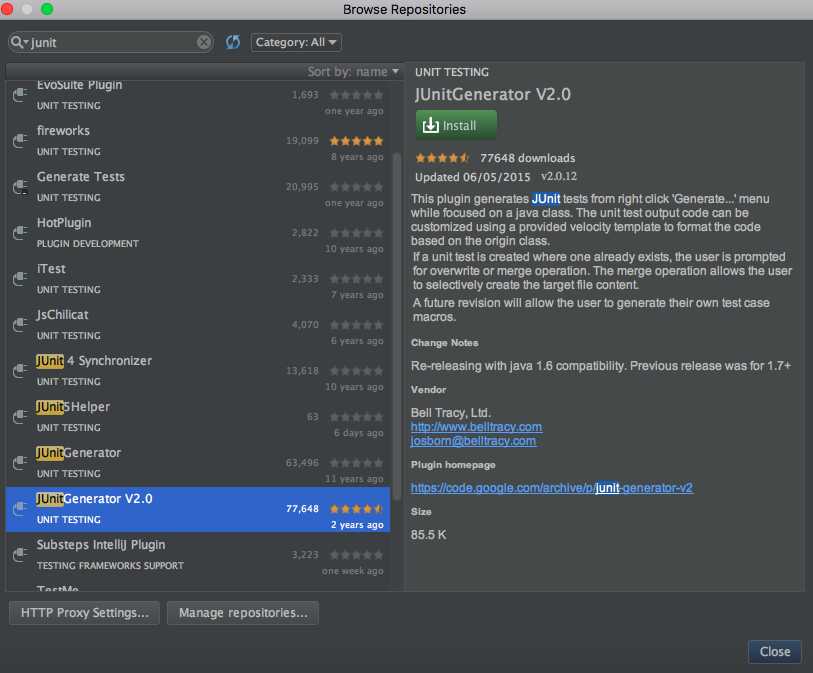Click the star rating beside 77648 downloads
This screenshot has height=673, width=813.
442,158
